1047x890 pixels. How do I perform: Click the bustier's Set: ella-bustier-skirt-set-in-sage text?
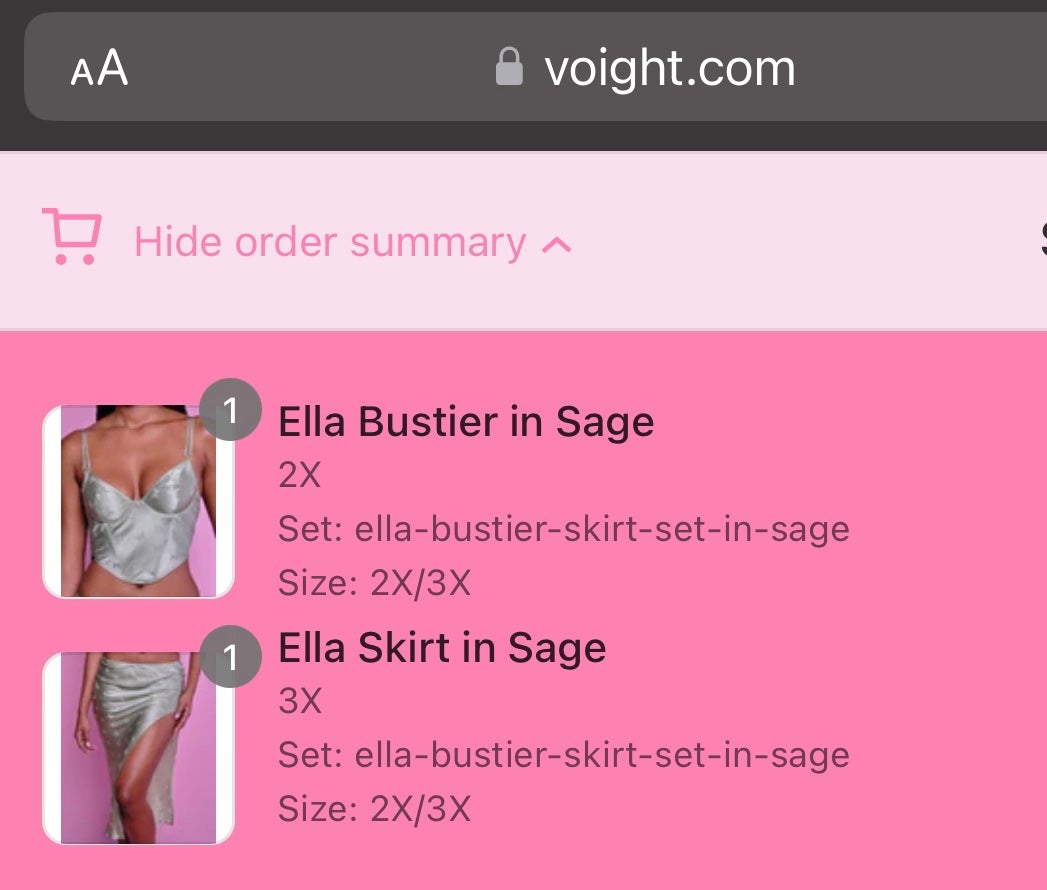pos(564,529)
